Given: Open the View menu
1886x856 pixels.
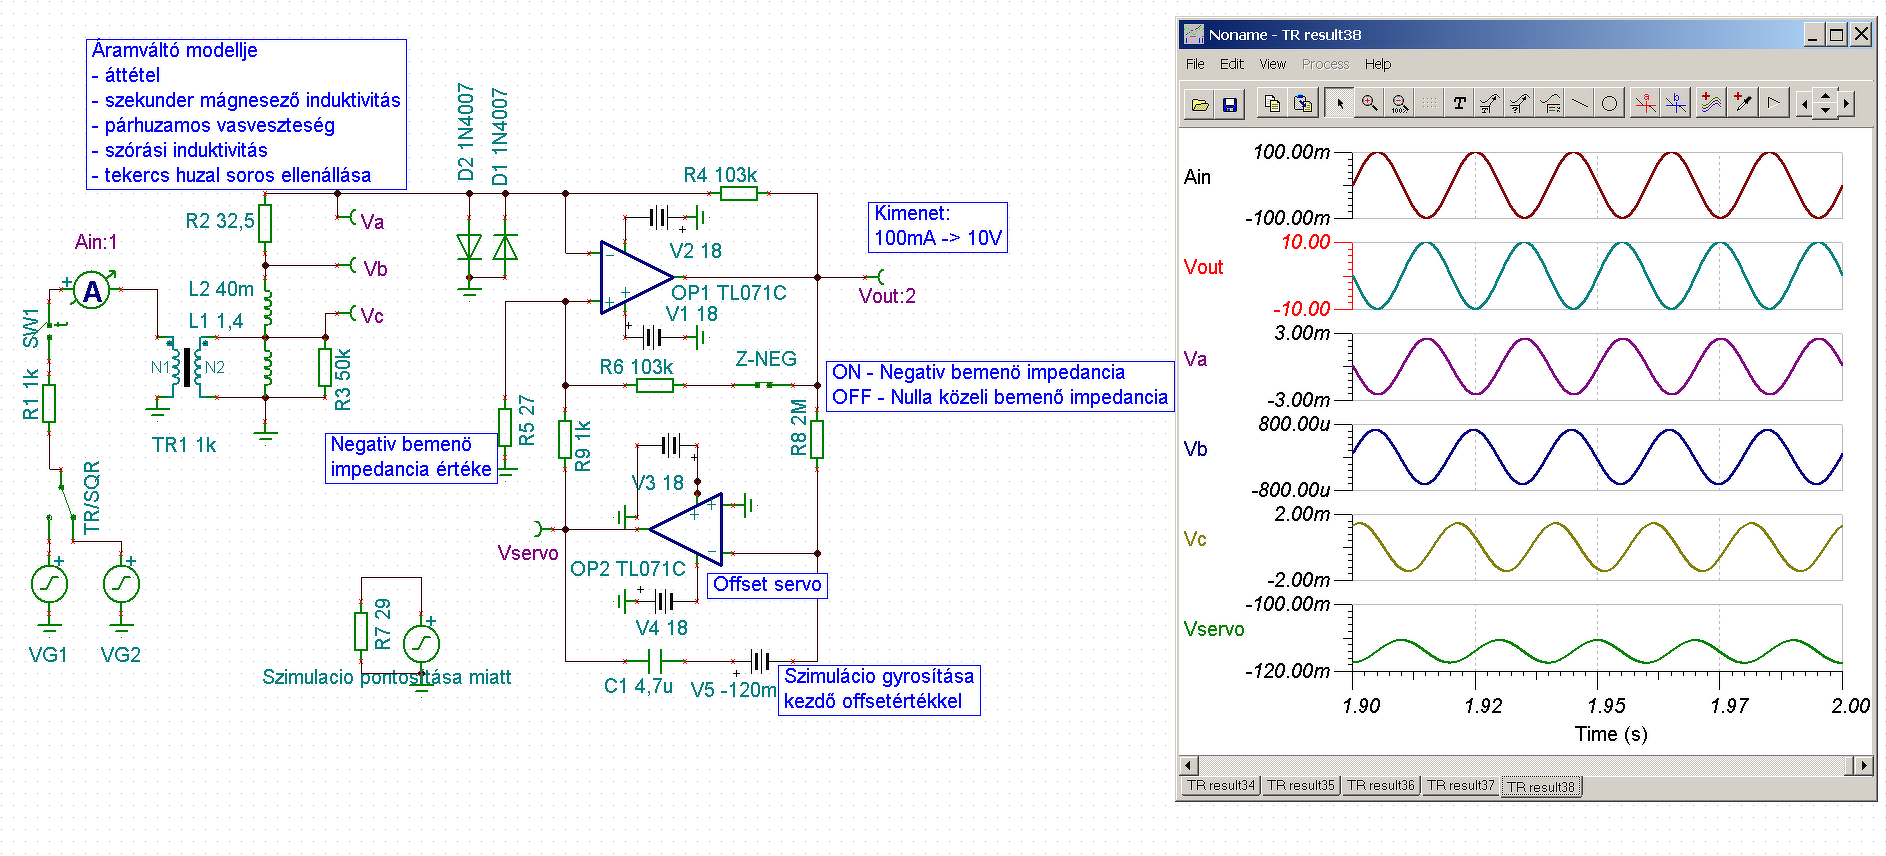Looking at the screenshot, I should click(1272, 64).
